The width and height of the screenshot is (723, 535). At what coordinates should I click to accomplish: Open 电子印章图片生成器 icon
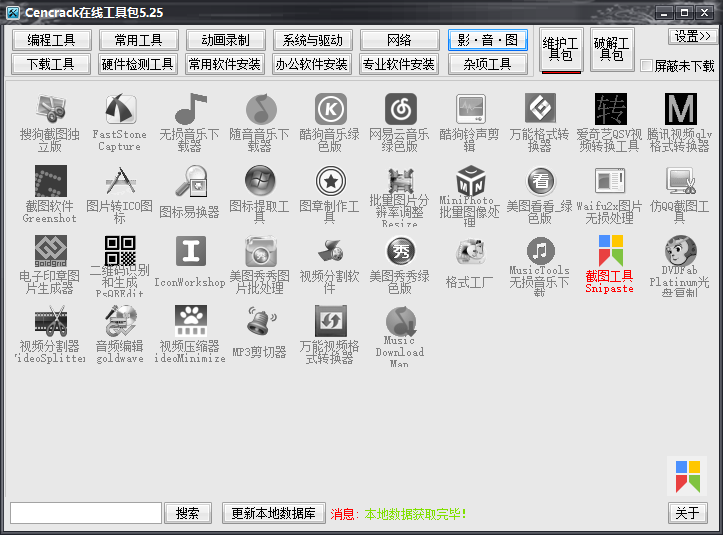tap(50, 251)
